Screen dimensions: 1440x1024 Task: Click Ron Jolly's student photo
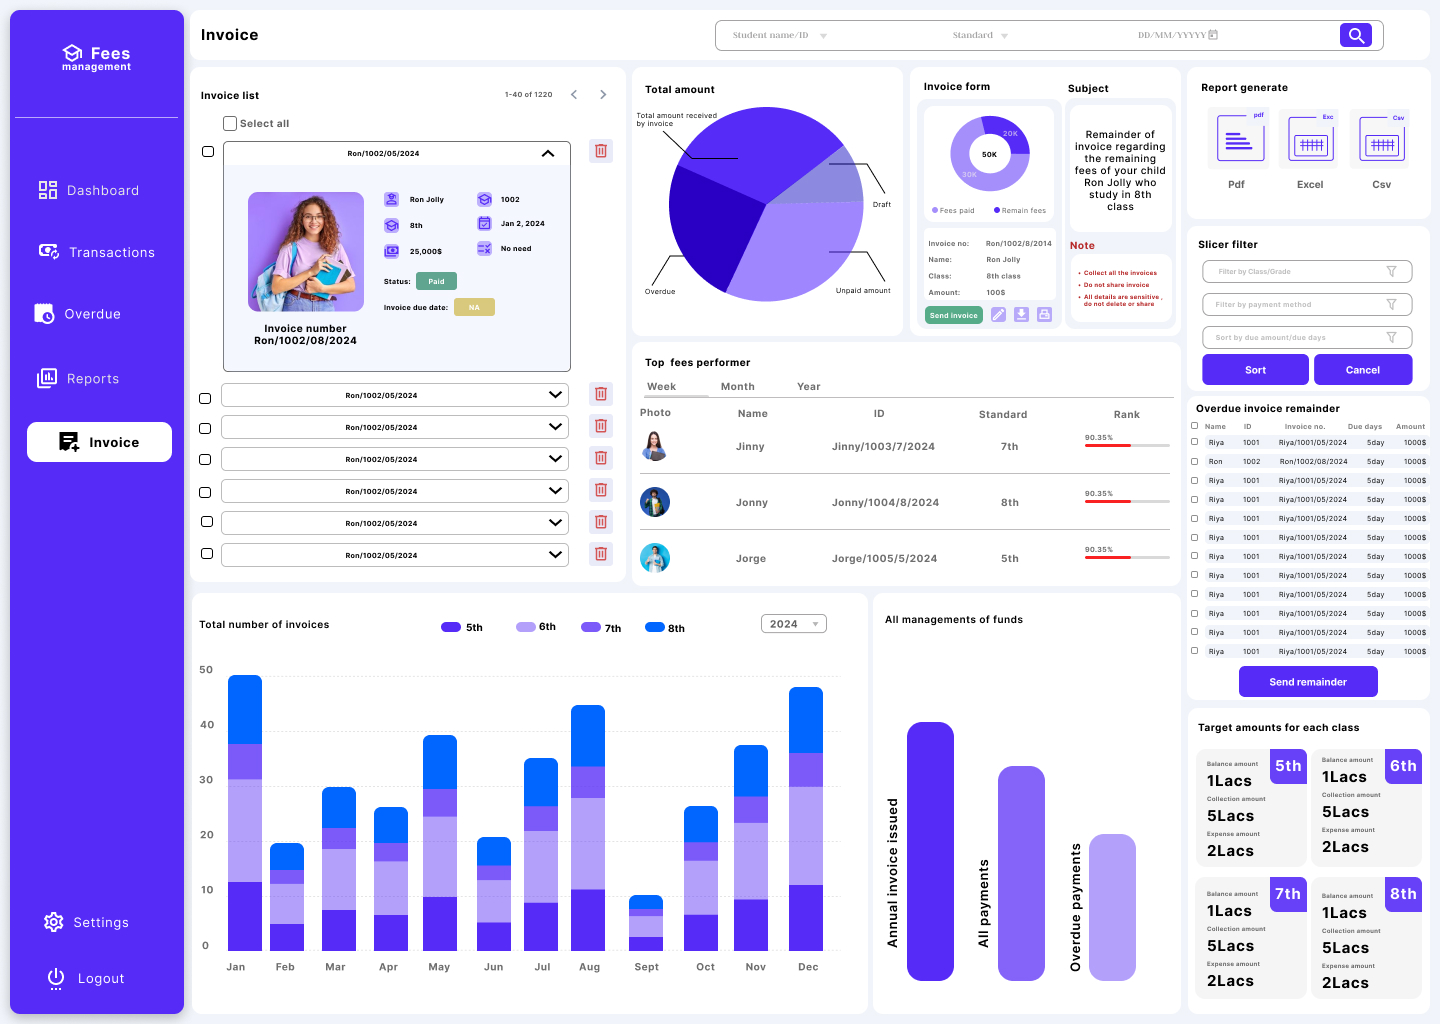click(306, 252)
